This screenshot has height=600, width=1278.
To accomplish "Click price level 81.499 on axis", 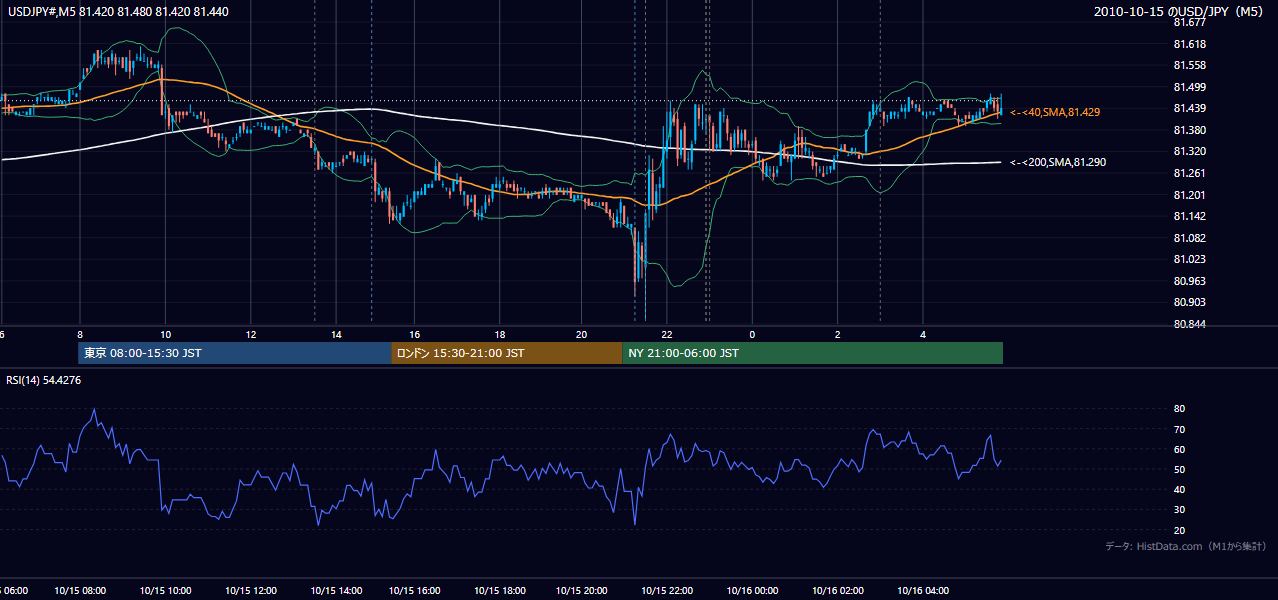I will click(1190, 87).
